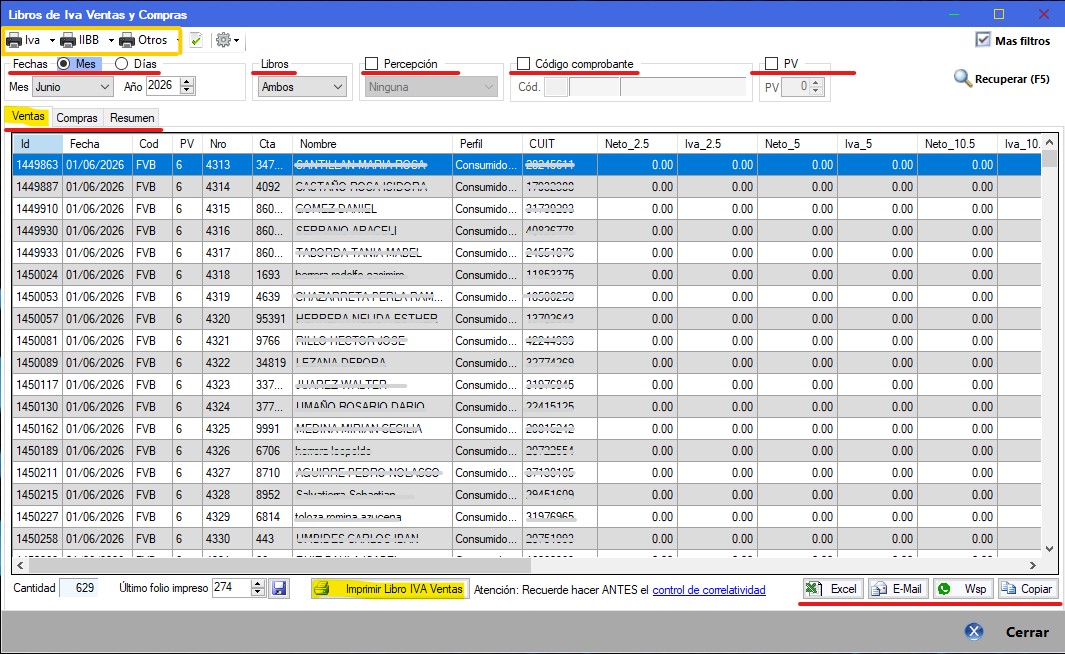Open the IIBB print dropdown arrow

[x=111, y=41]
